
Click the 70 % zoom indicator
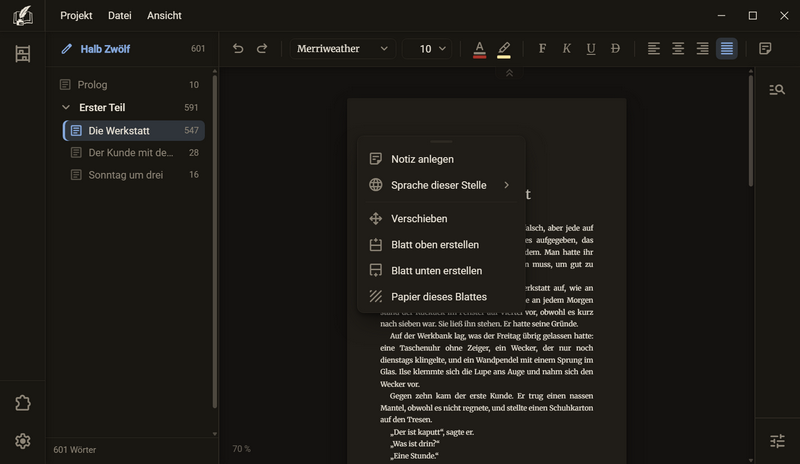click(x=241, y=449)
